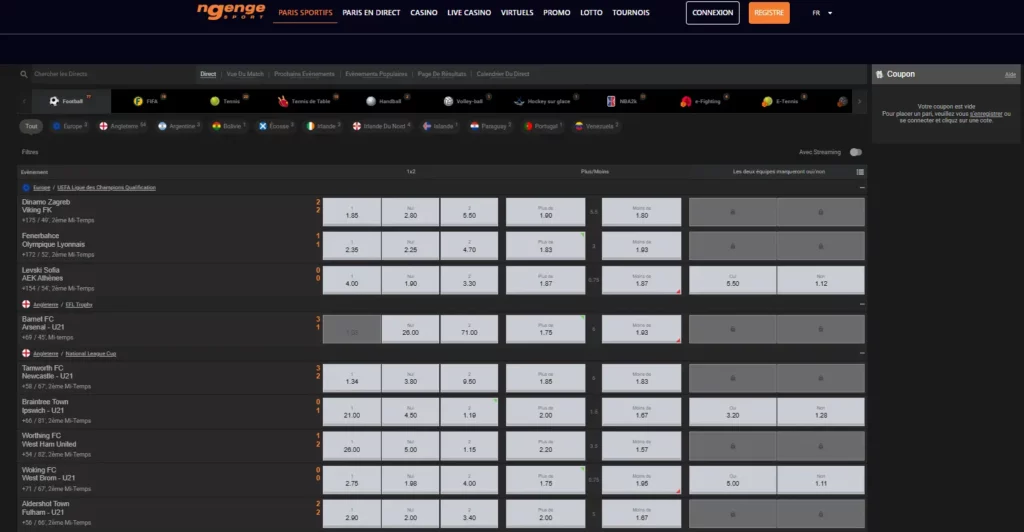Open the EFL Trophy league link
The height and width of the screenshot is (532, 1024).
pos(79,304)
